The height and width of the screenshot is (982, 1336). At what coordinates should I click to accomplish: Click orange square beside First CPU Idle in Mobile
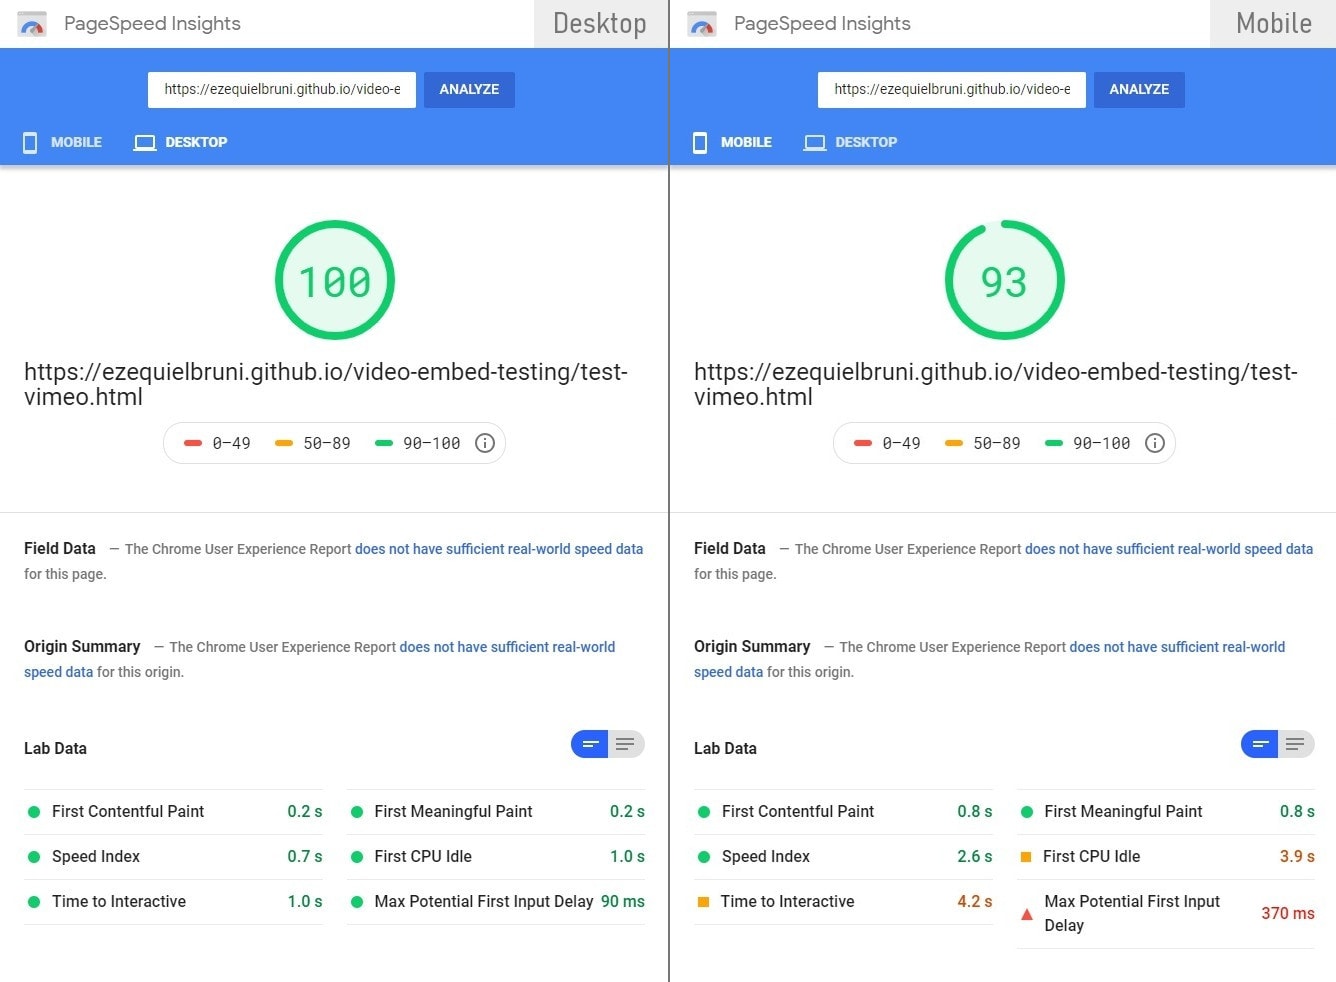tap(1026, 857)
